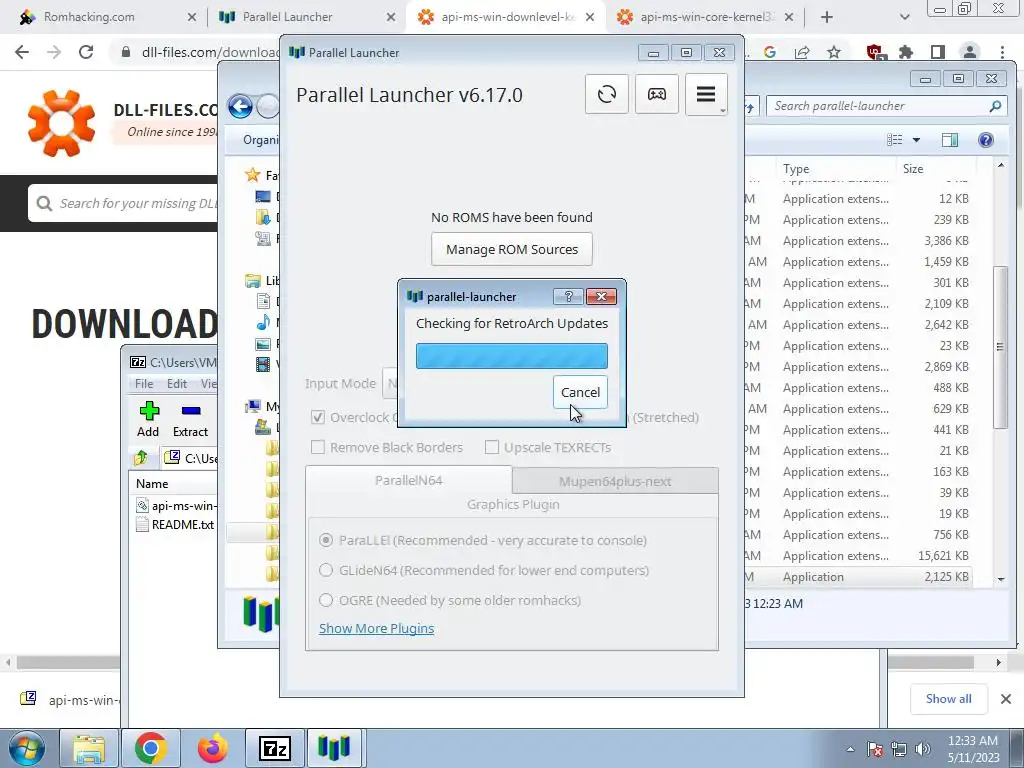Close the Chrome downloads bar

1006,699
